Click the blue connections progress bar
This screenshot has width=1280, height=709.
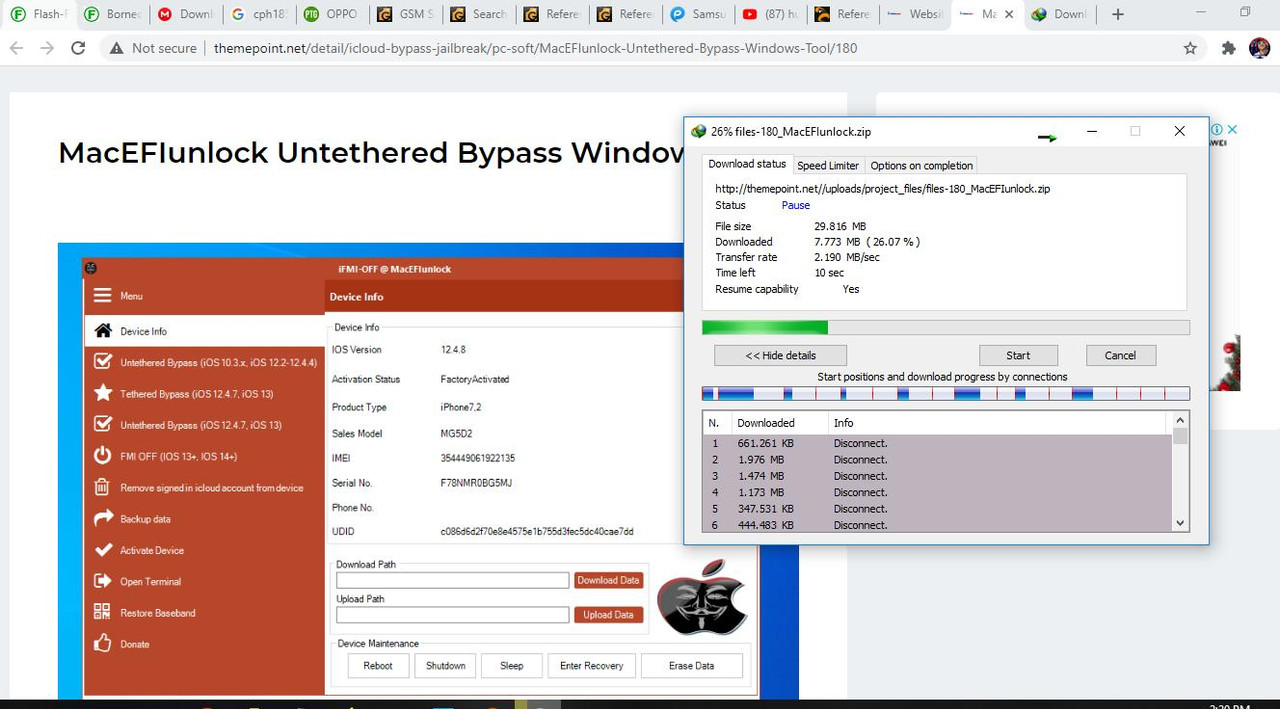coord(946,394)
